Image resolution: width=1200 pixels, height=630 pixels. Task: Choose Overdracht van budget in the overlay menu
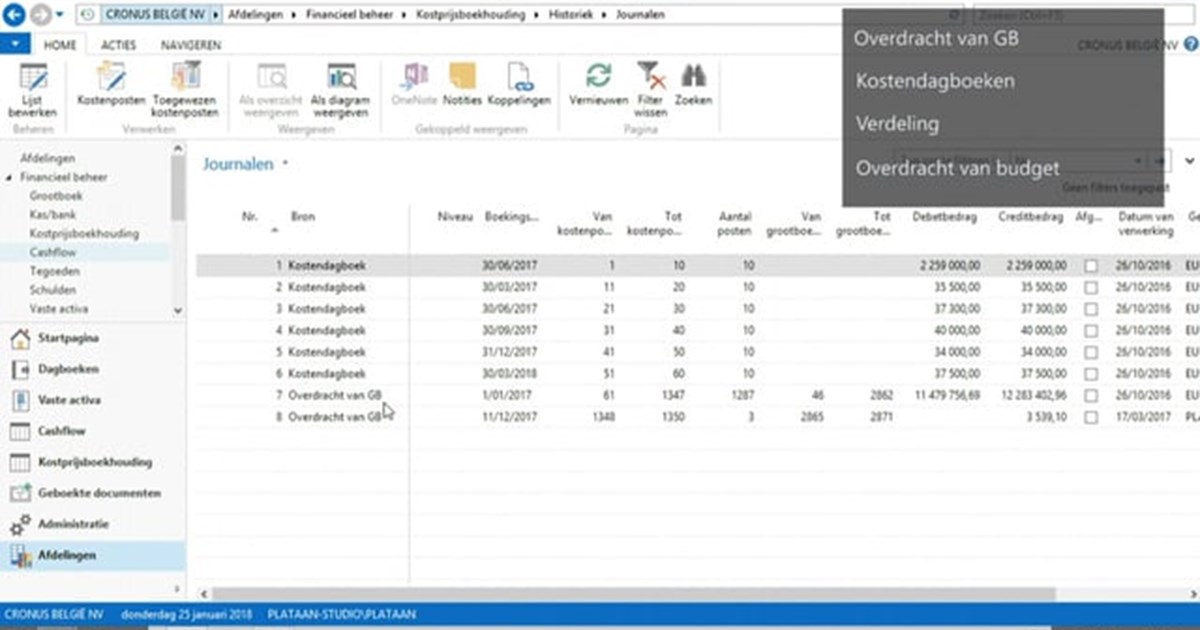(x=957, y=167)
